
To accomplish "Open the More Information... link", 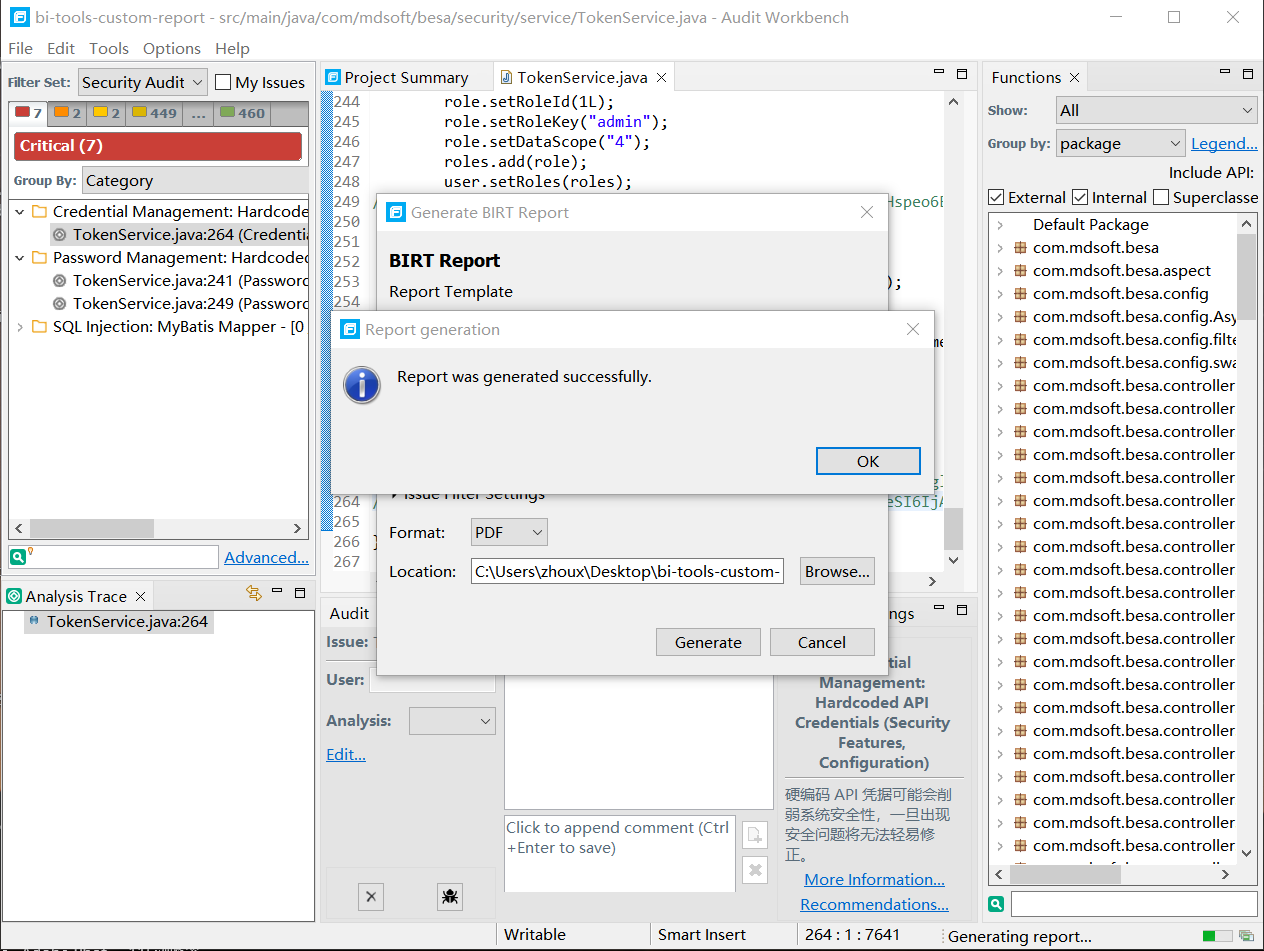I will click(x=874, y=880).
